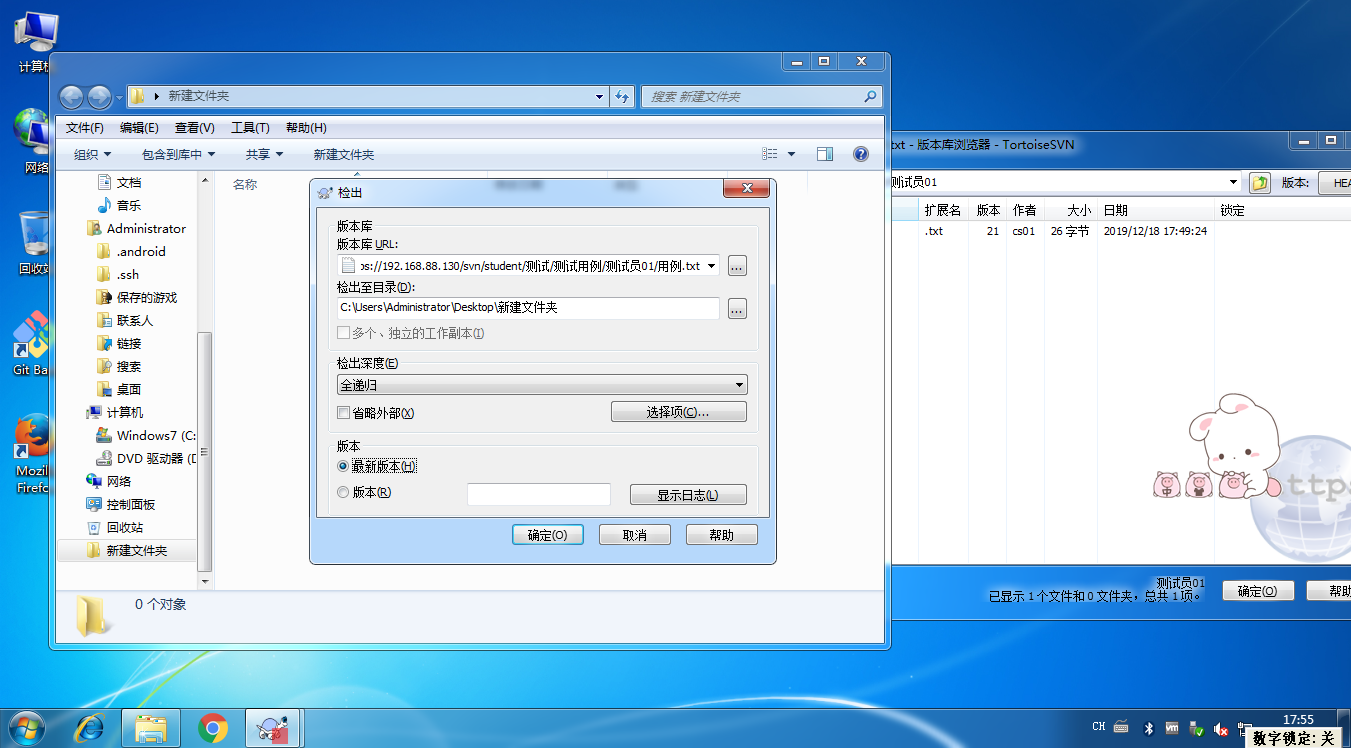Click the browse button next to checkout directory
The width and height of the screenshot is (1351, 748).
(736, 308)
